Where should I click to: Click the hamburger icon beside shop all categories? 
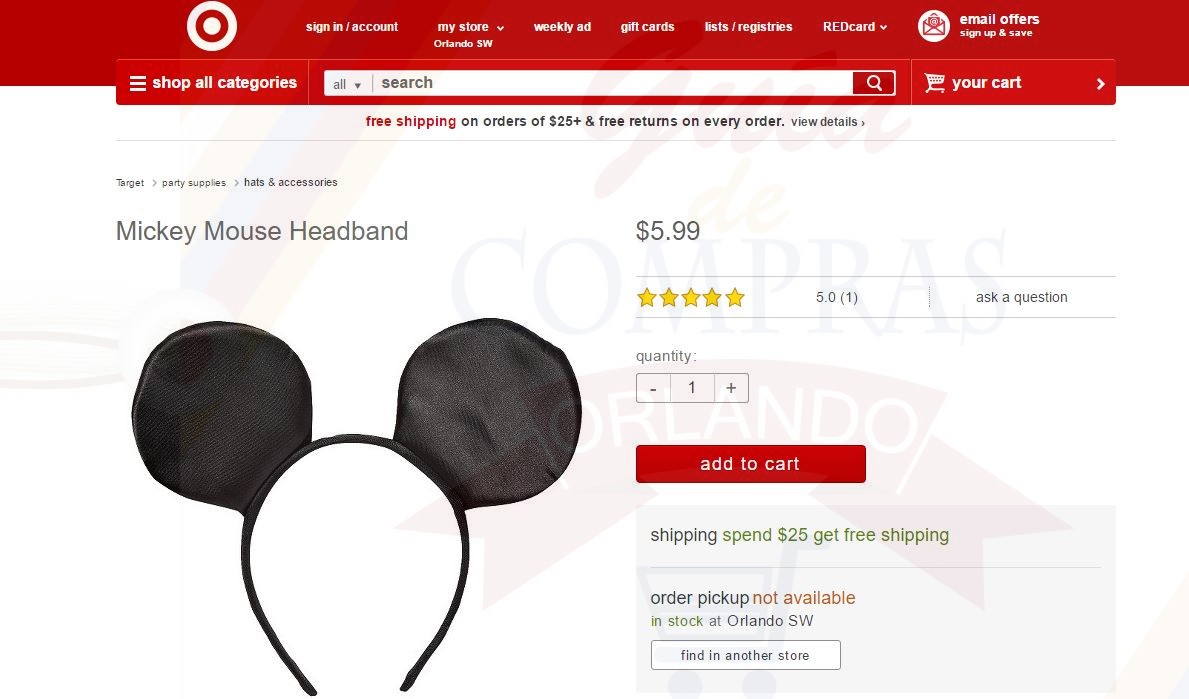pos(137,83)
